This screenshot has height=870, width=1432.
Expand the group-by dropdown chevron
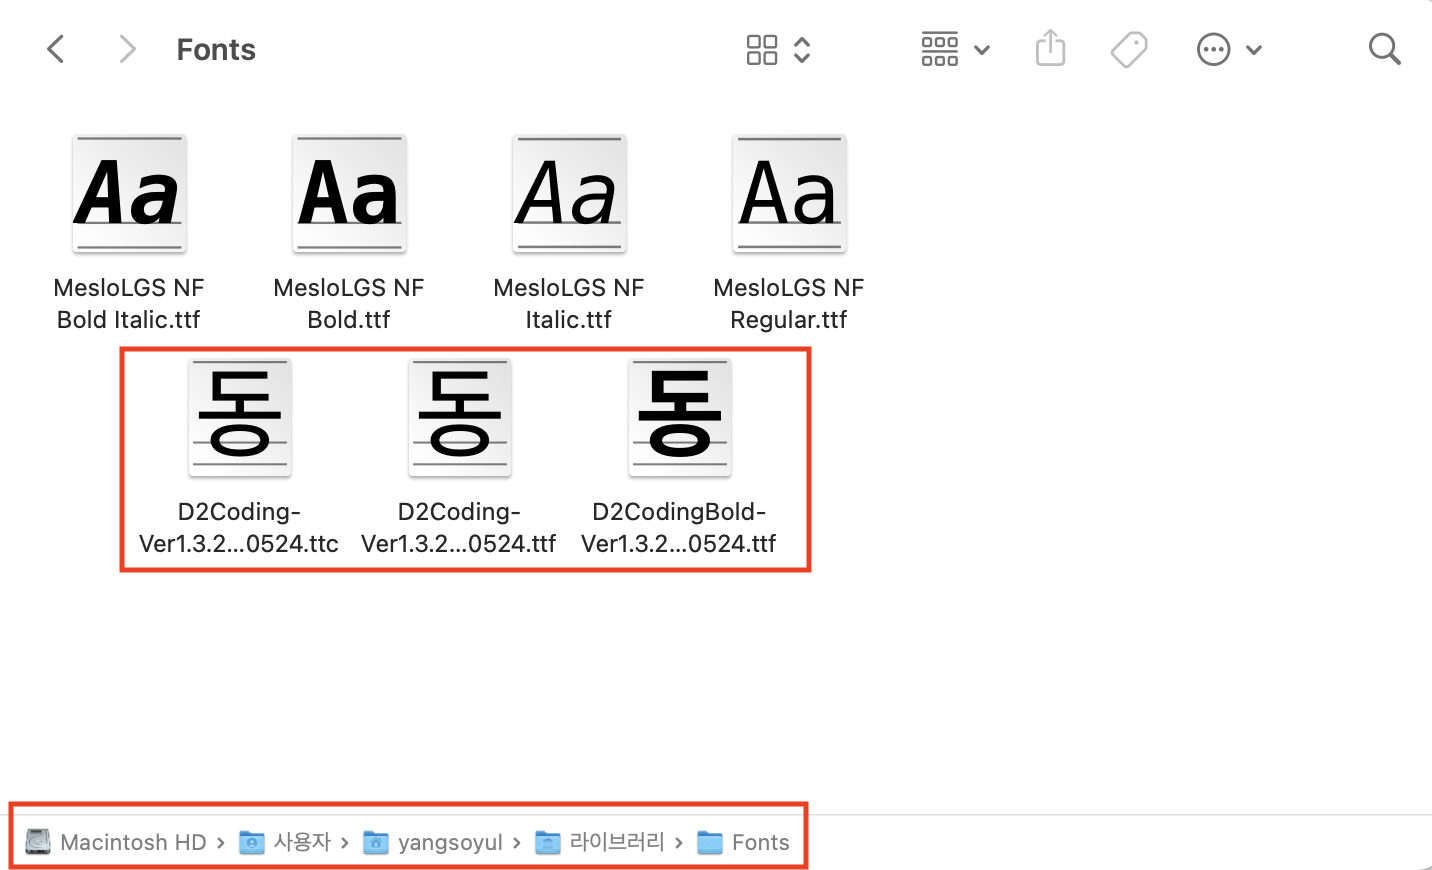[982, 50]
